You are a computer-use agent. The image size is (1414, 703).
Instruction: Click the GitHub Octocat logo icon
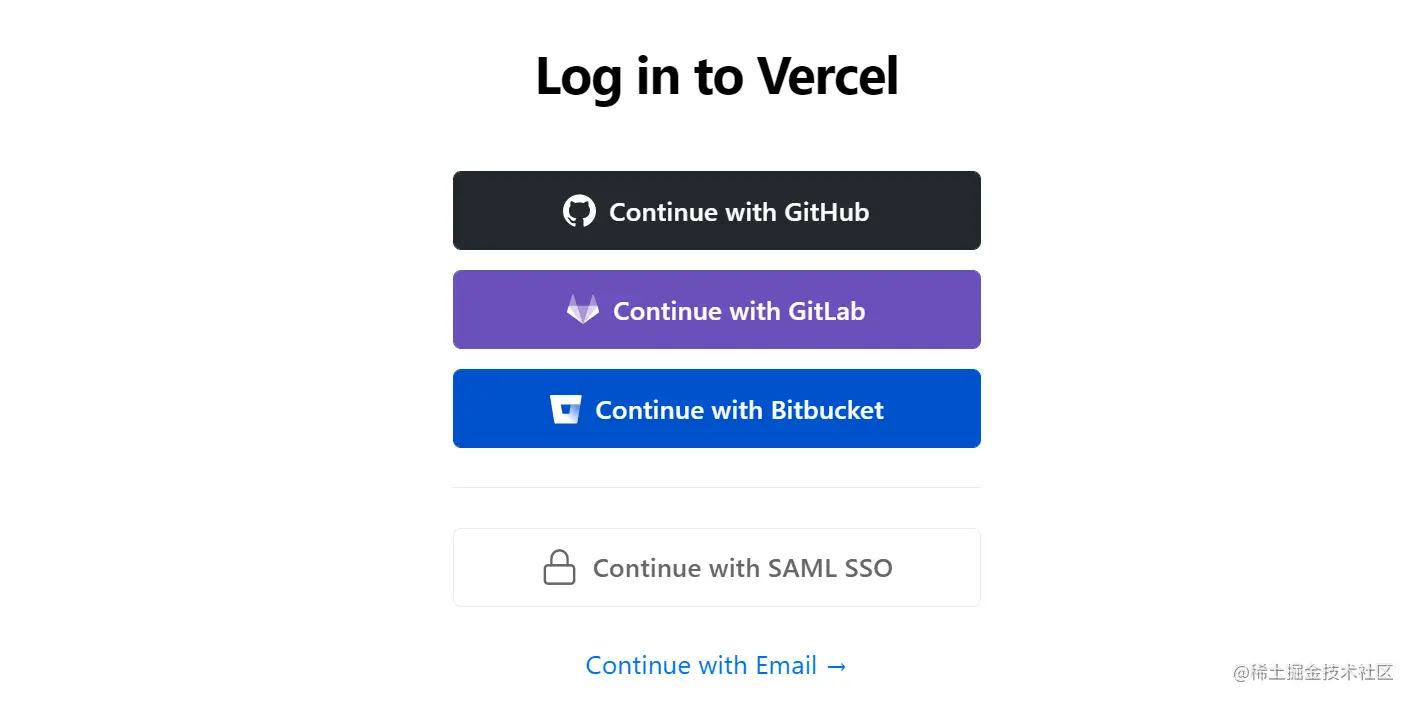[x=579, y=211]
